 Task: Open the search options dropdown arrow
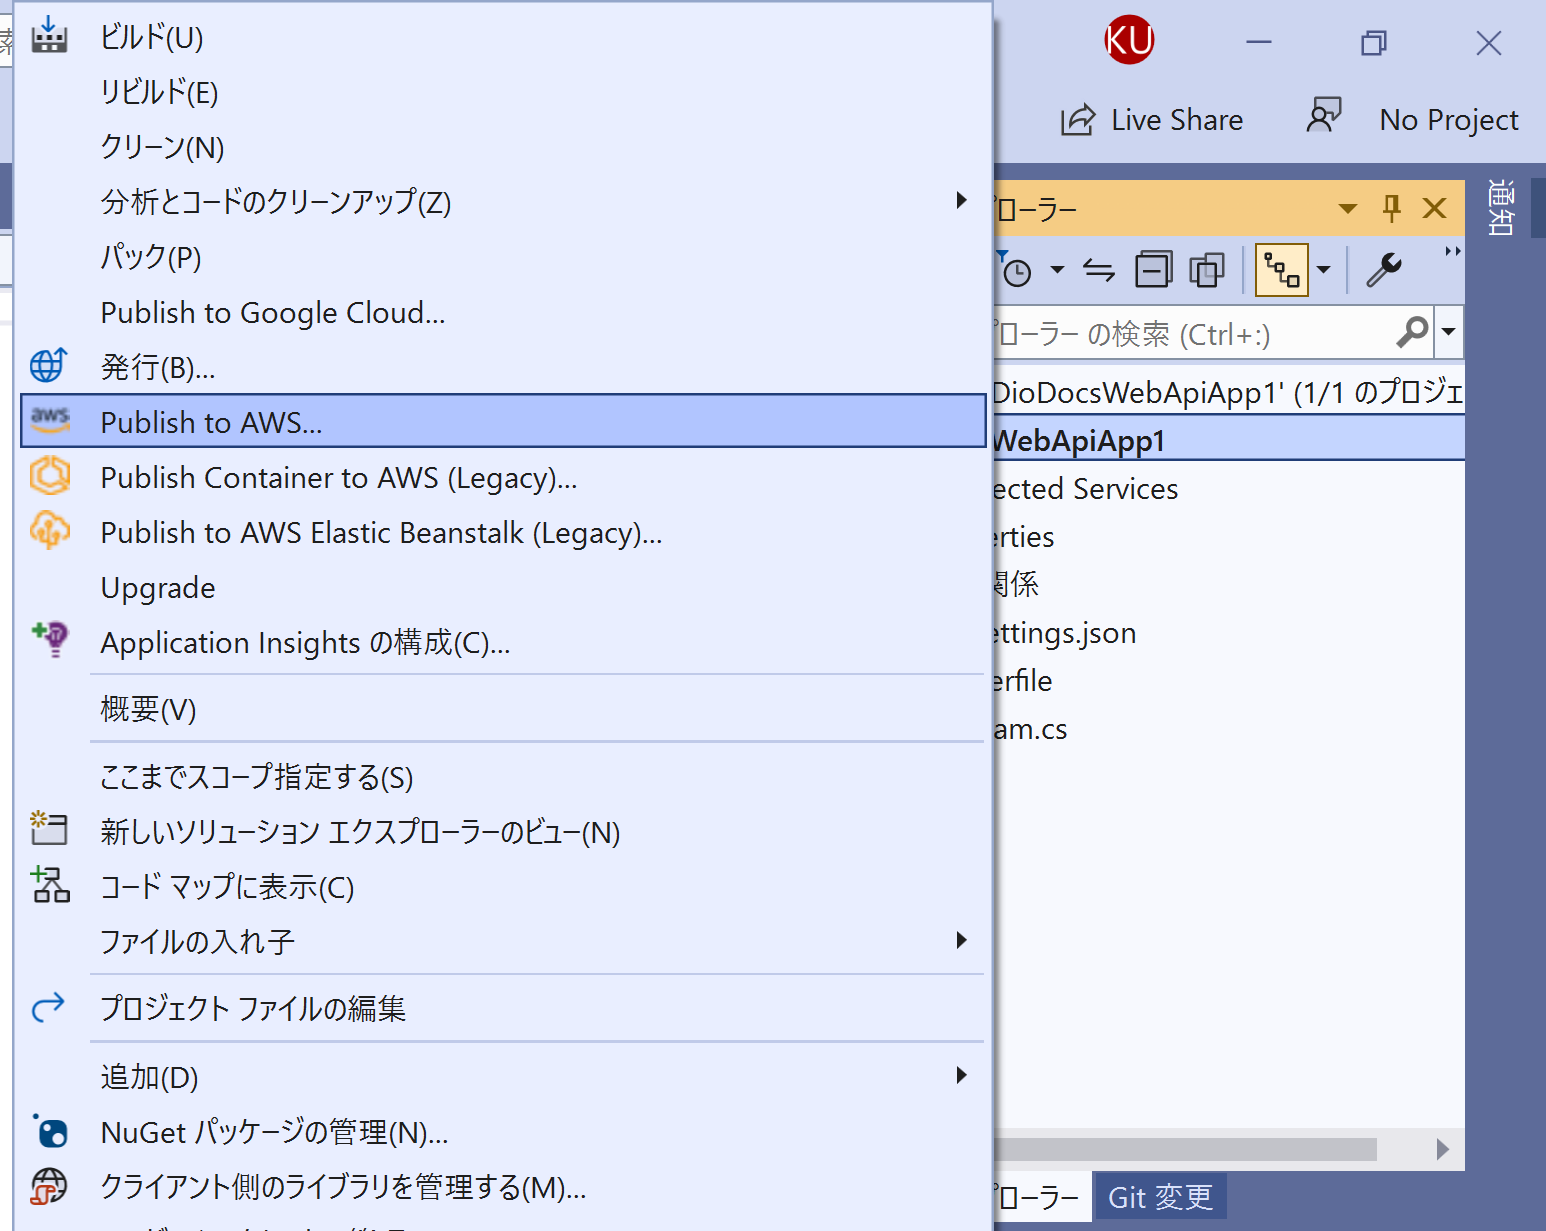pyautogui.click(x=1449, y=332)
